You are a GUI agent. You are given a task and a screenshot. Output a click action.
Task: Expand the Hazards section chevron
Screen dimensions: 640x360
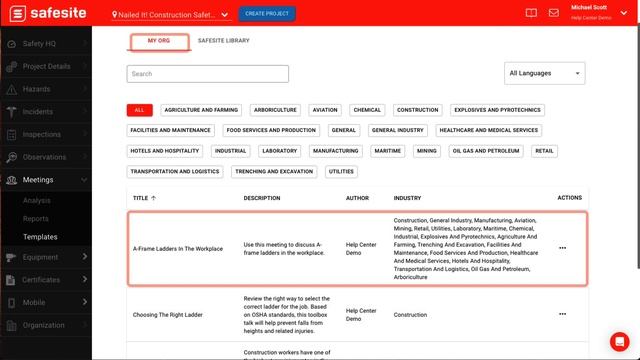(x=85, y=89)
